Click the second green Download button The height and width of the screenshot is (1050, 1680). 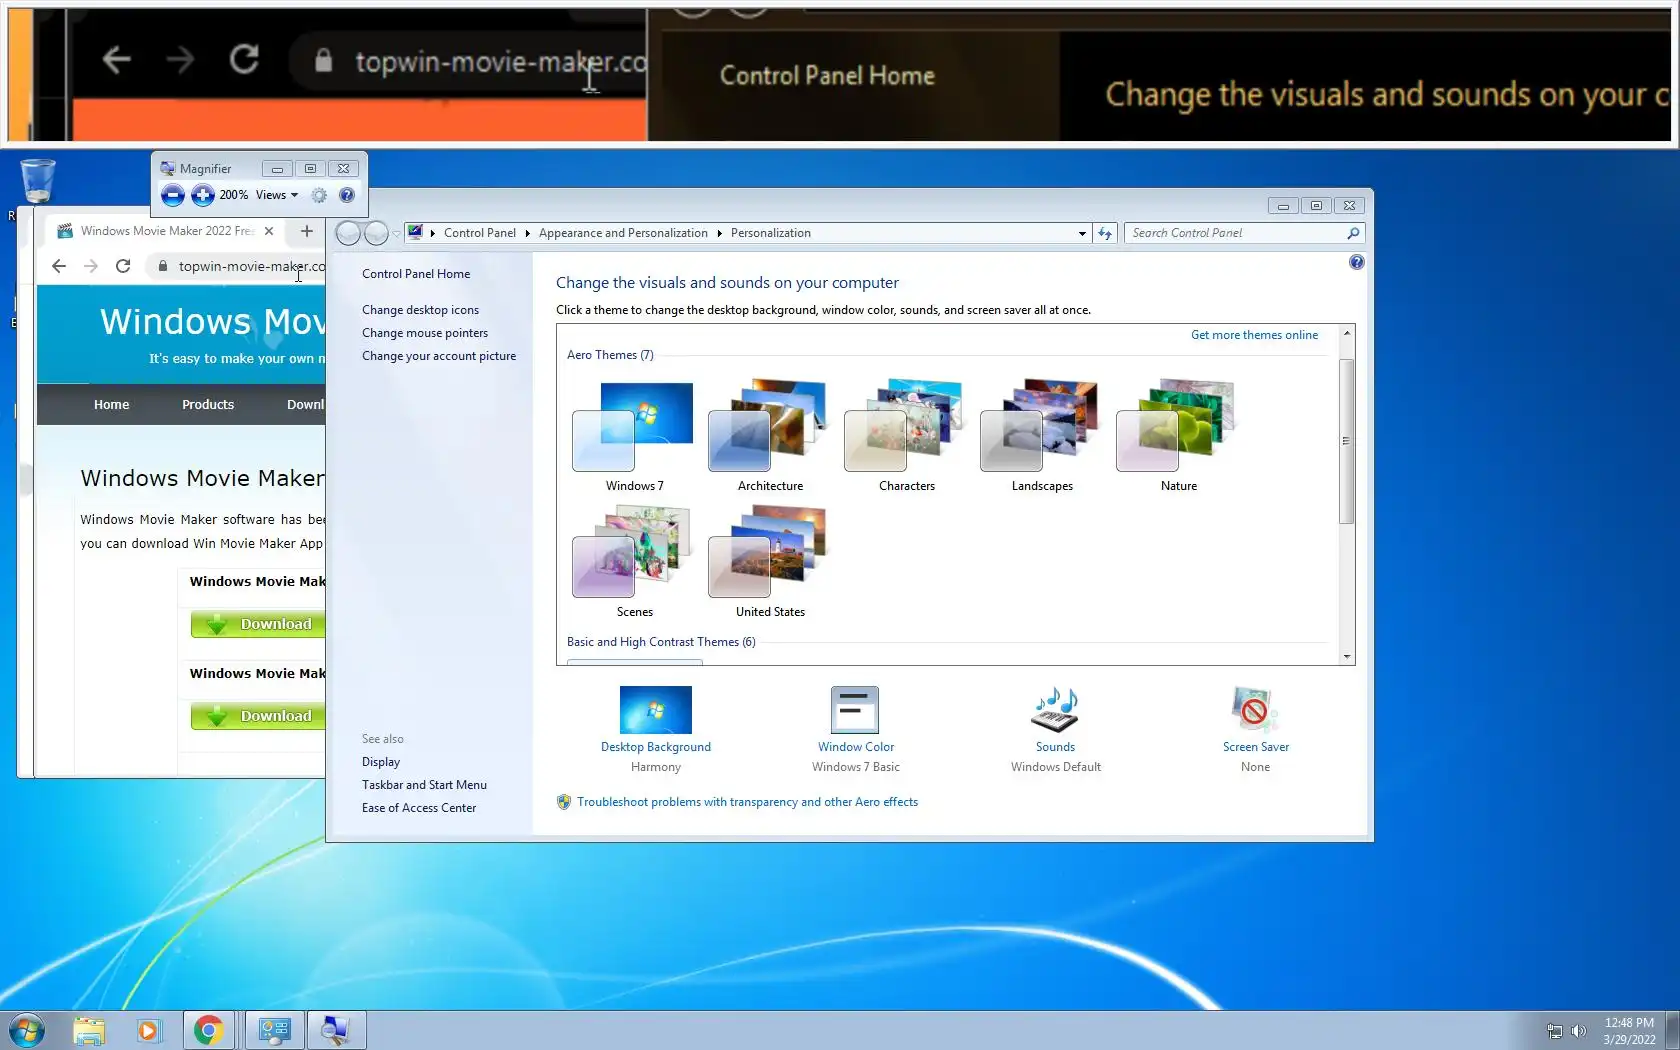[258, 716]
